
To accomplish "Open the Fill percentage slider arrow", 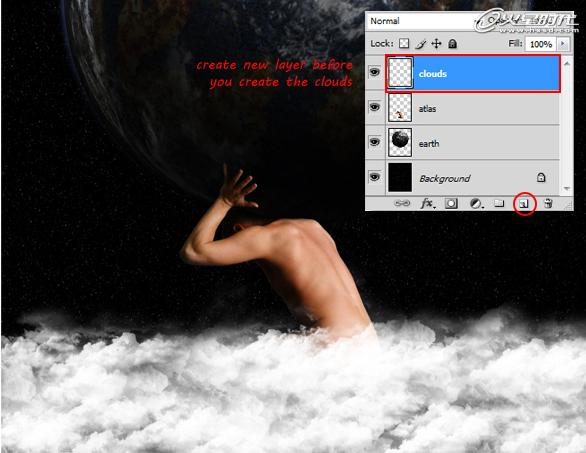I will [563, 44].
